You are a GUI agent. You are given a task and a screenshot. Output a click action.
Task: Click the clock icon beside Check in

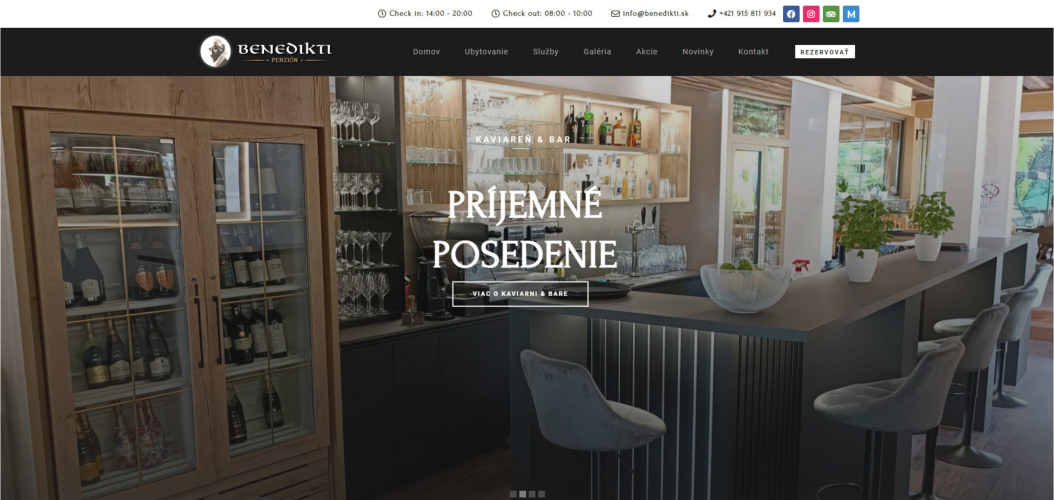point(382,13)
